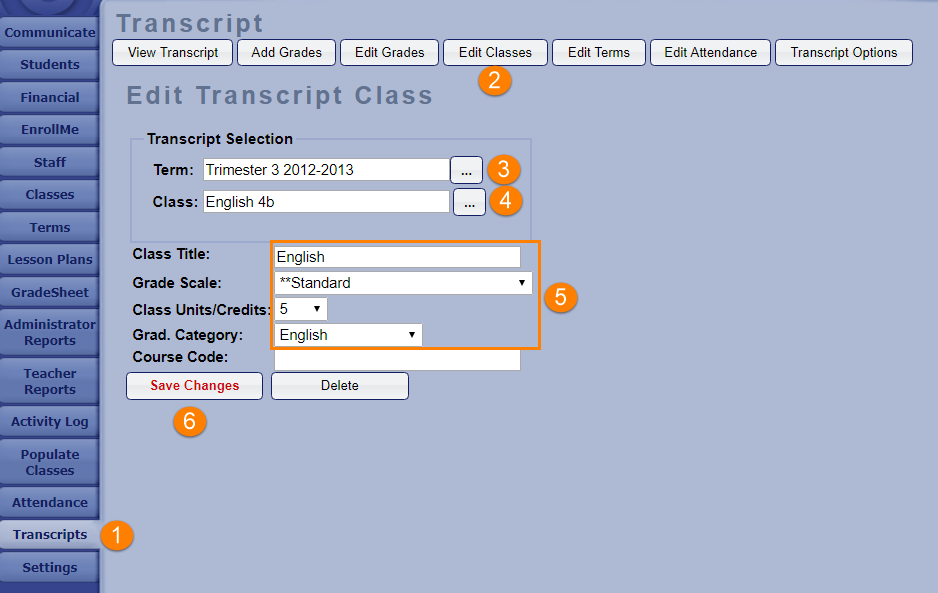This screenshot has height=593, width=938.
Task: Click into the Class Title field
Action: click(397, 257)
